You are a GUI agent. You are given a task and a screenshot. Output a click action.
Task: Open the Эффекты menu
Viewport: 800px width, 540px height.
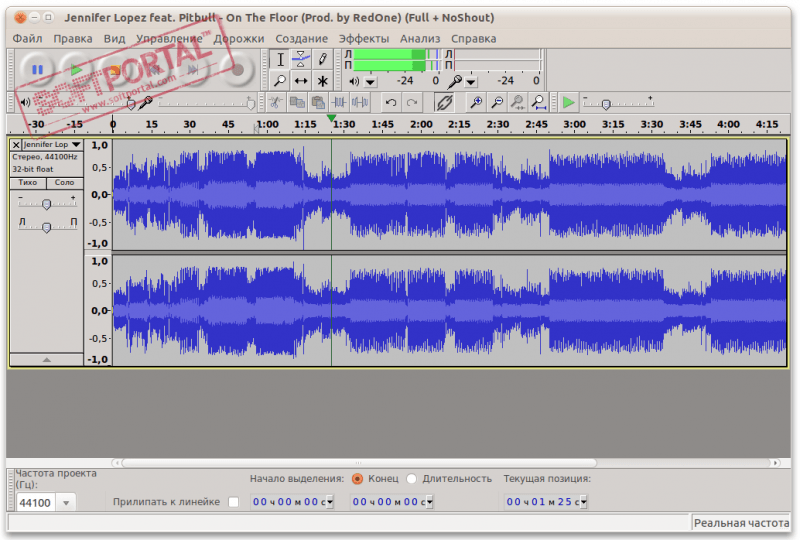[364, 39]
